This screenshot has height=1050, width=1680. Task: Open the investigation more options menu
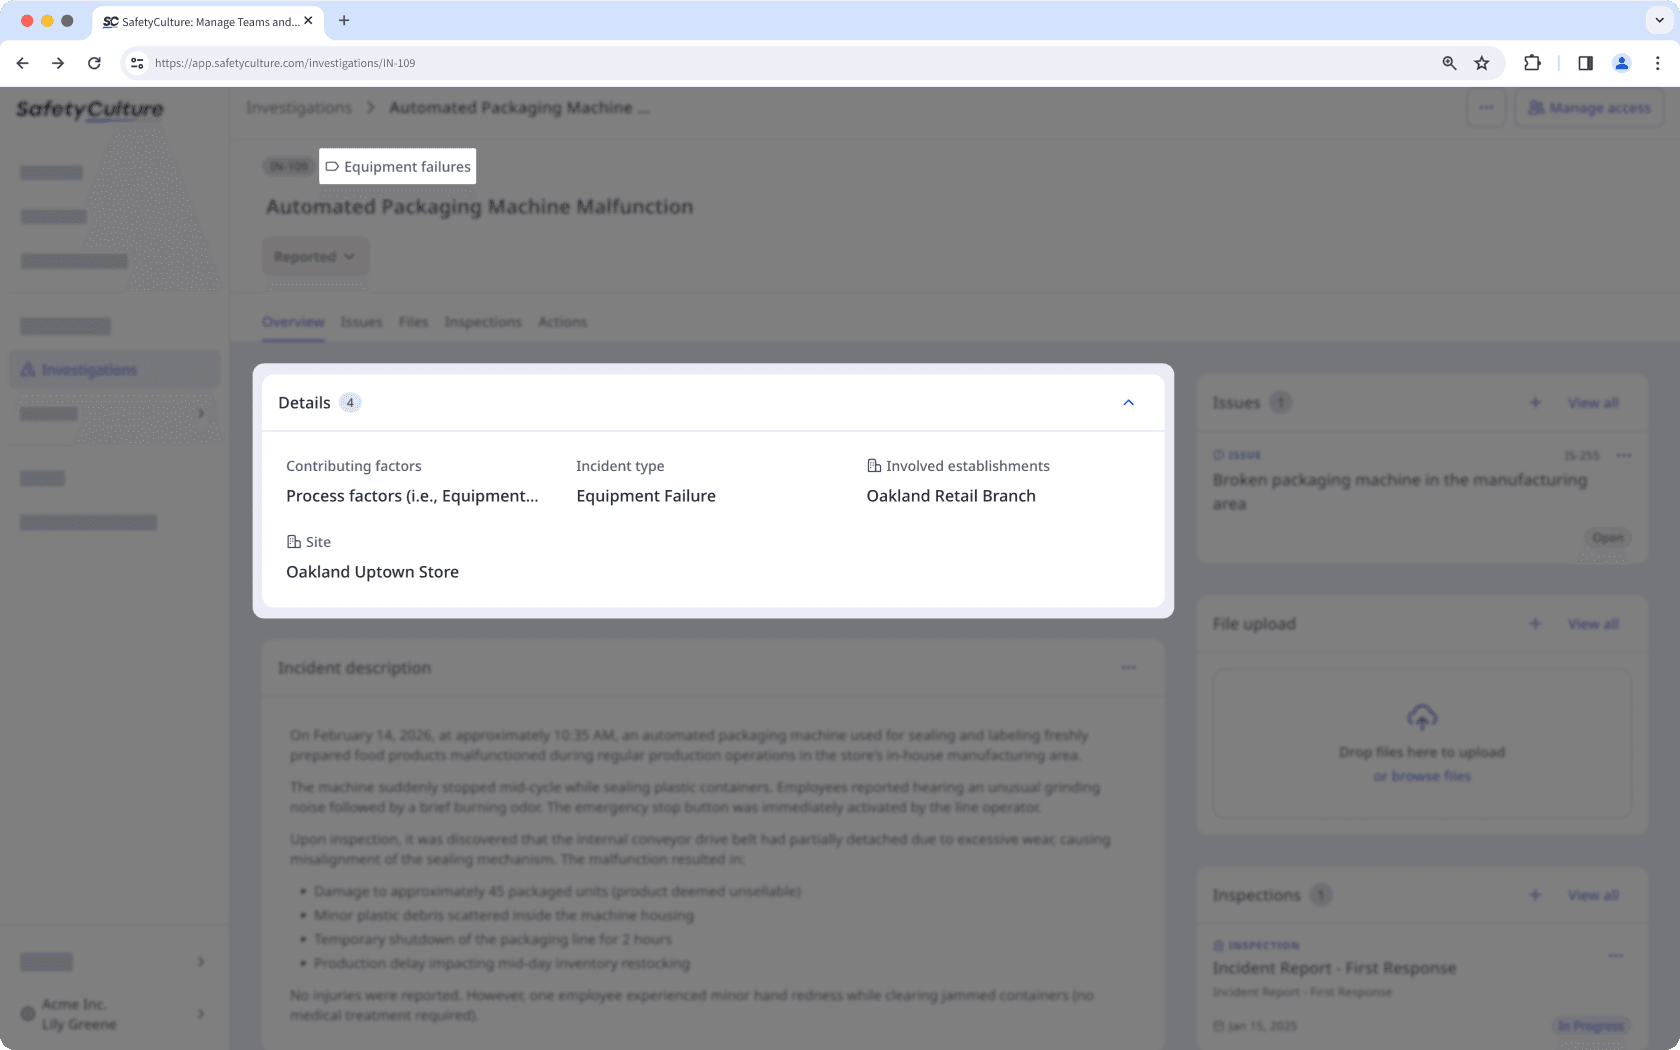(x=1486, y=108)
